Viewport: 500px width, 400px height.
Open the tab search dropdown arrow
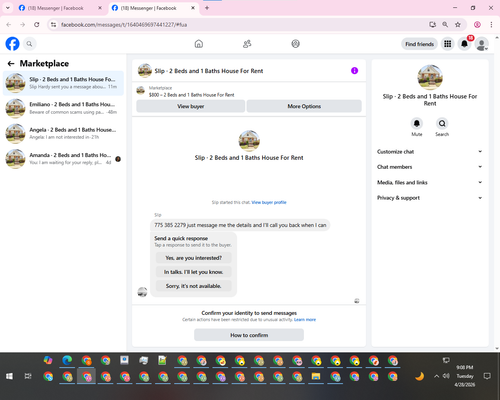coord(8,8)
